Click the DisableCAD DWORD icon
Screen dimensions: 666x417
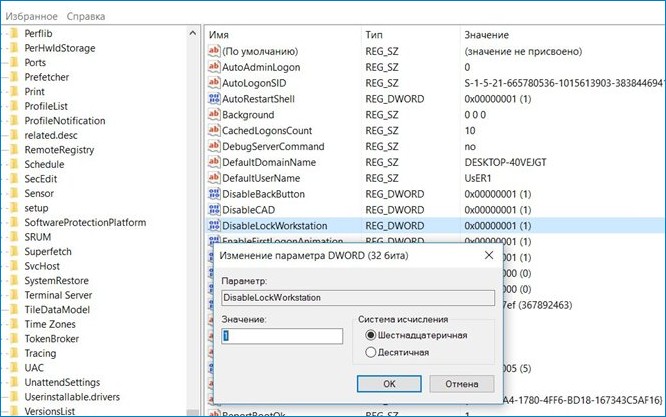(213, 210)
